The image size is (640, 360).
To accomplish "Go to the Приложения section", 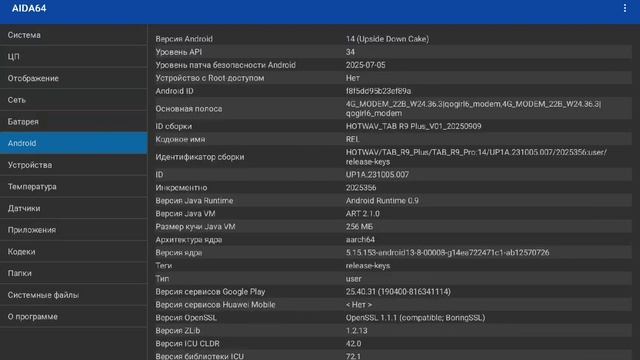I will click(73, 230).
